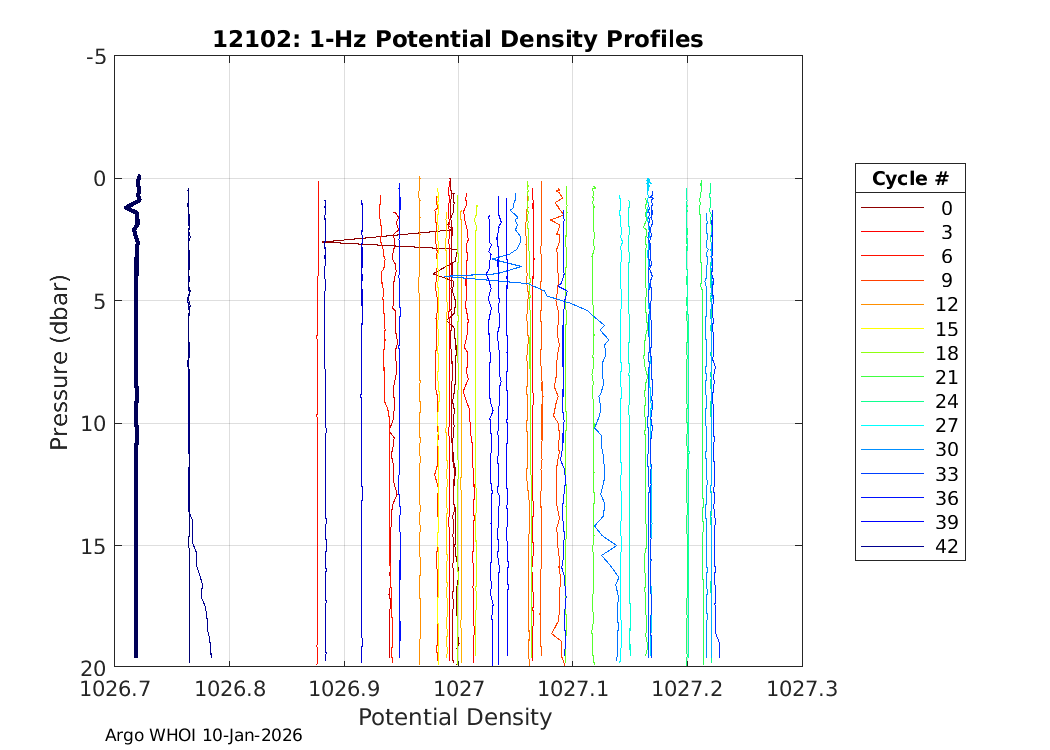This screenshot has height=750, width=1050.
Task: Click the x-axis tick label 1027
Action: pyautogui.click(x=458, y=688)
